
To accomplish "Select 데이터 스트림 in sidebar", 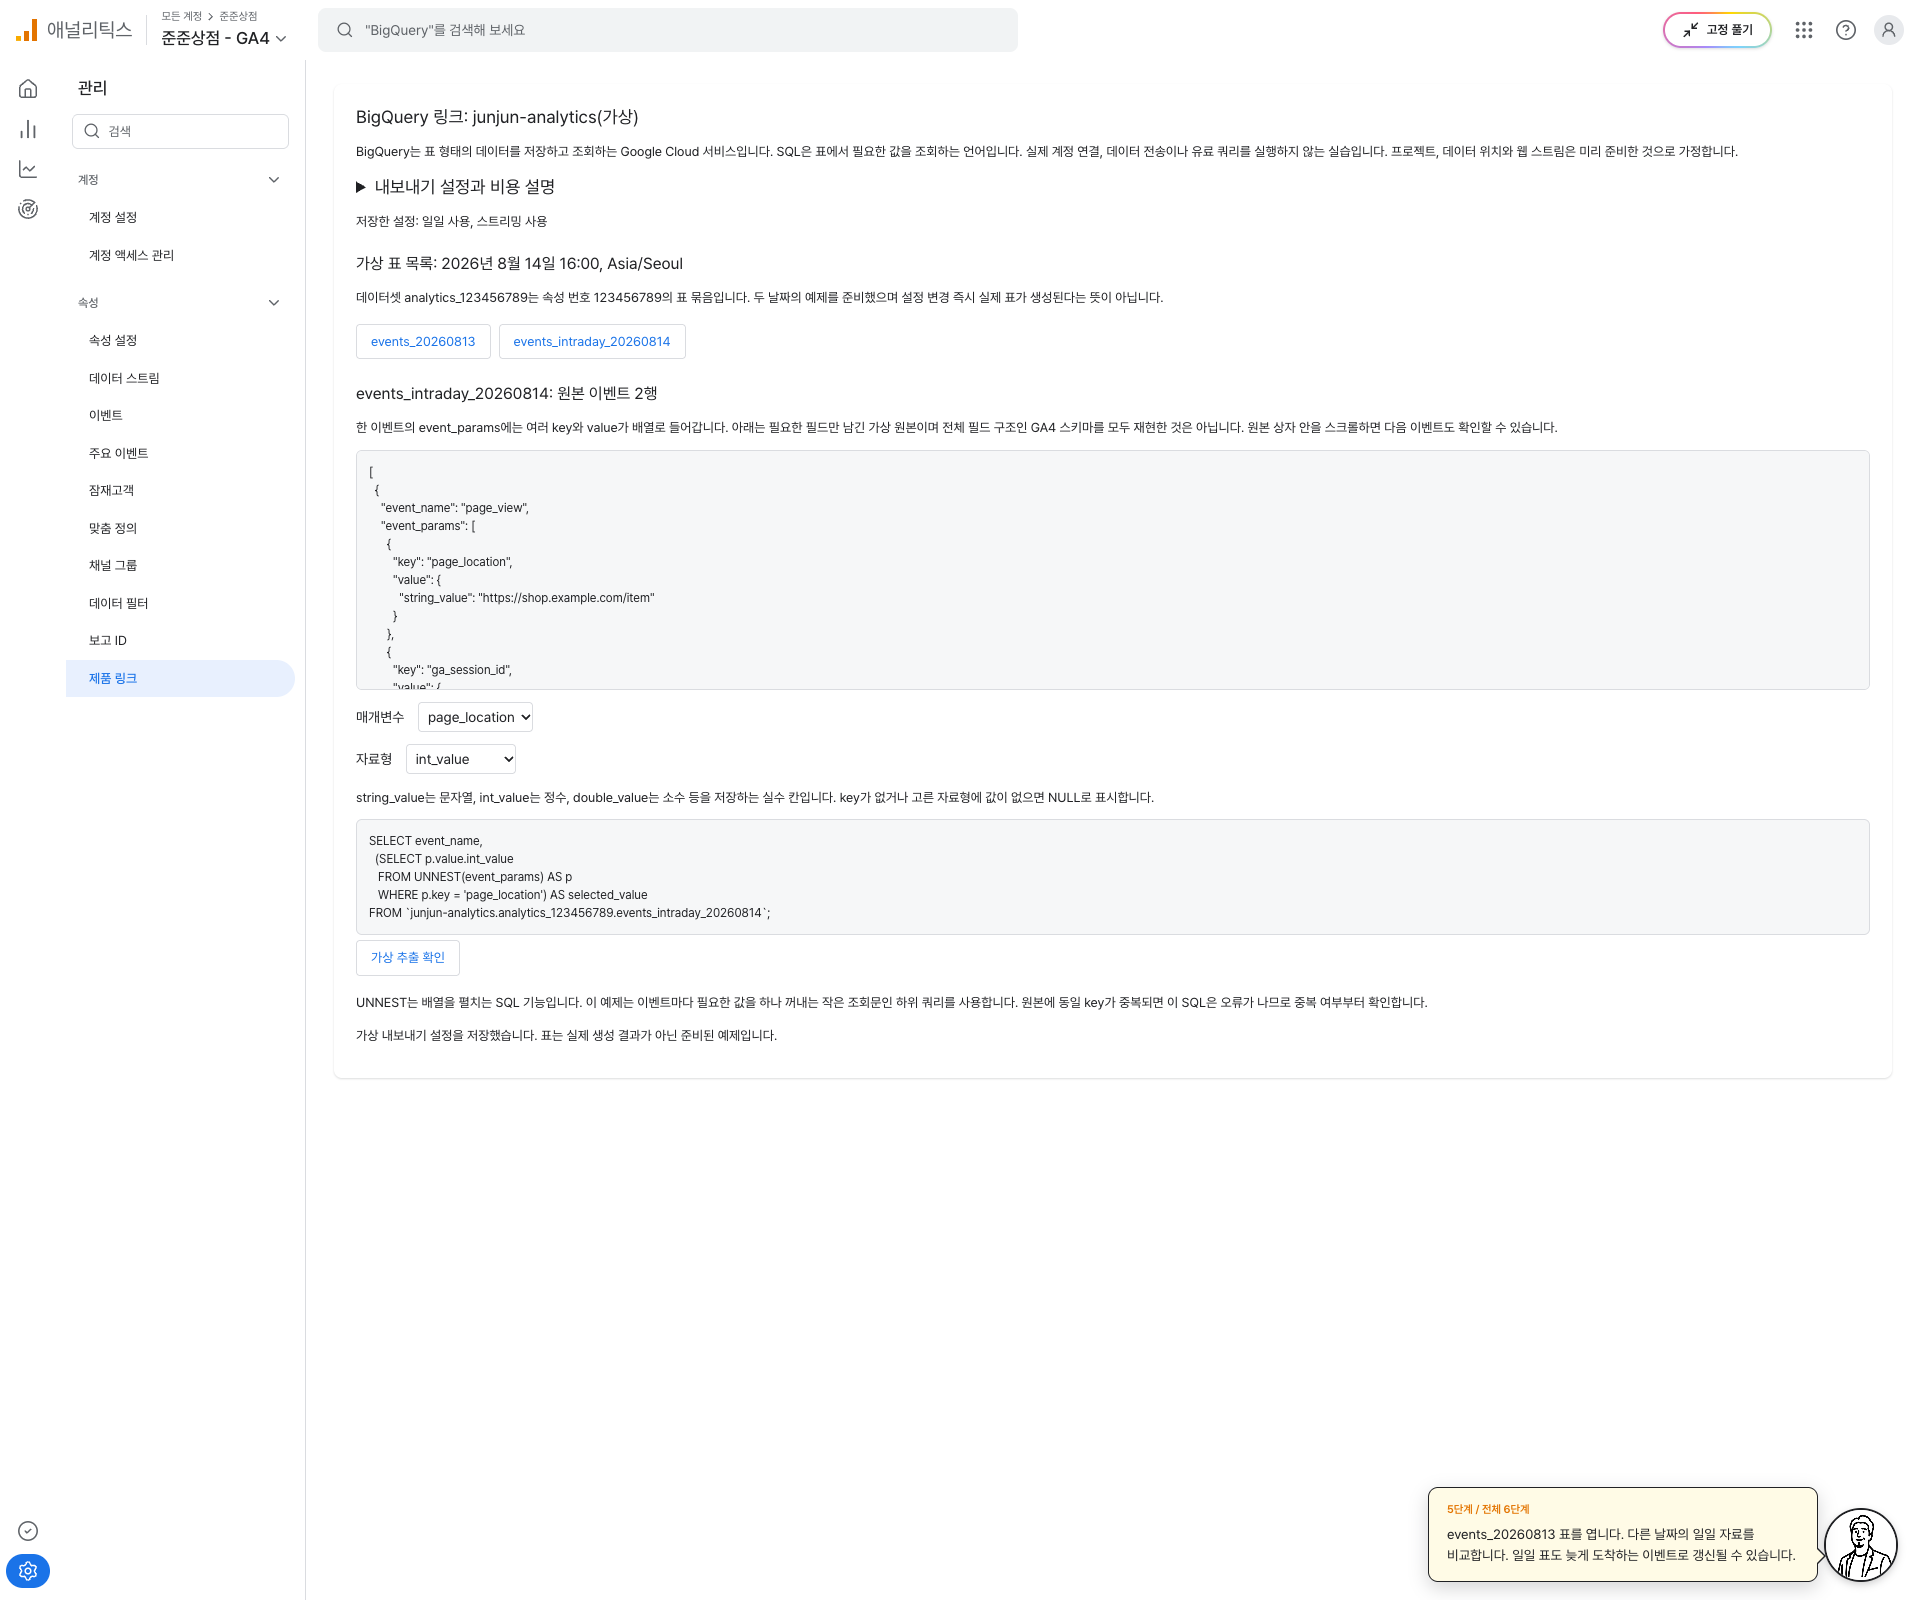I will click(x=180, y=378).
